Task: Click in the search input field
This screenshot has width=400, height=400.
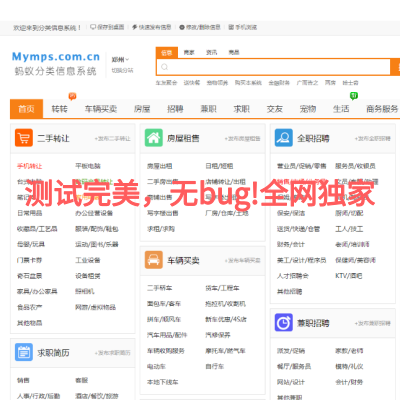Action: pos(273,67)
